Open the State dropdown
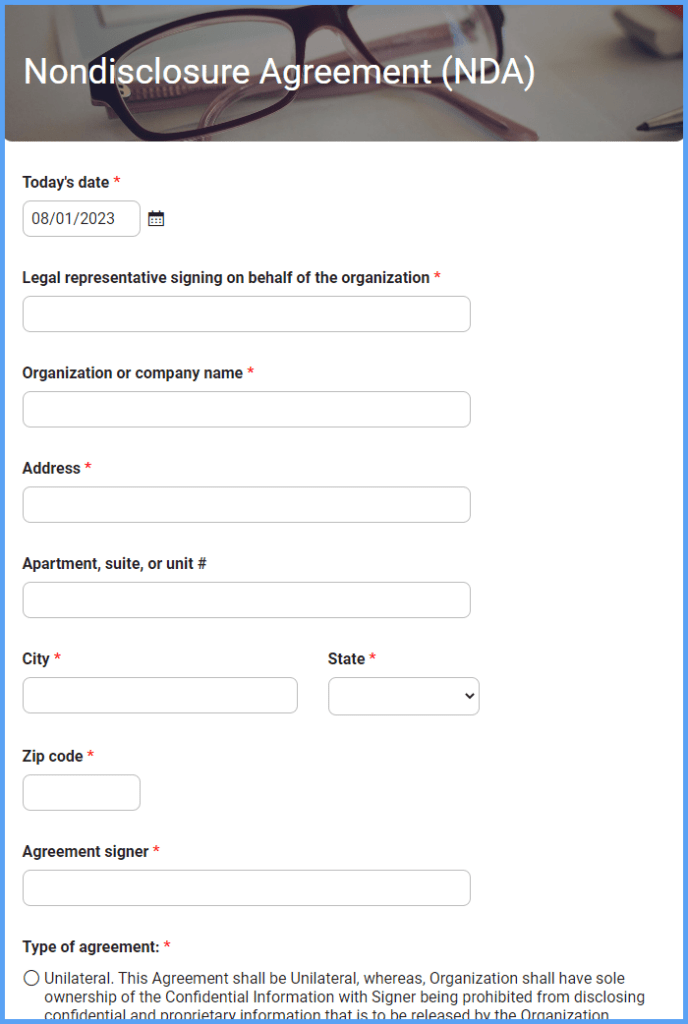The width and height of the screenshot is (688, 1024). [403, 696]
